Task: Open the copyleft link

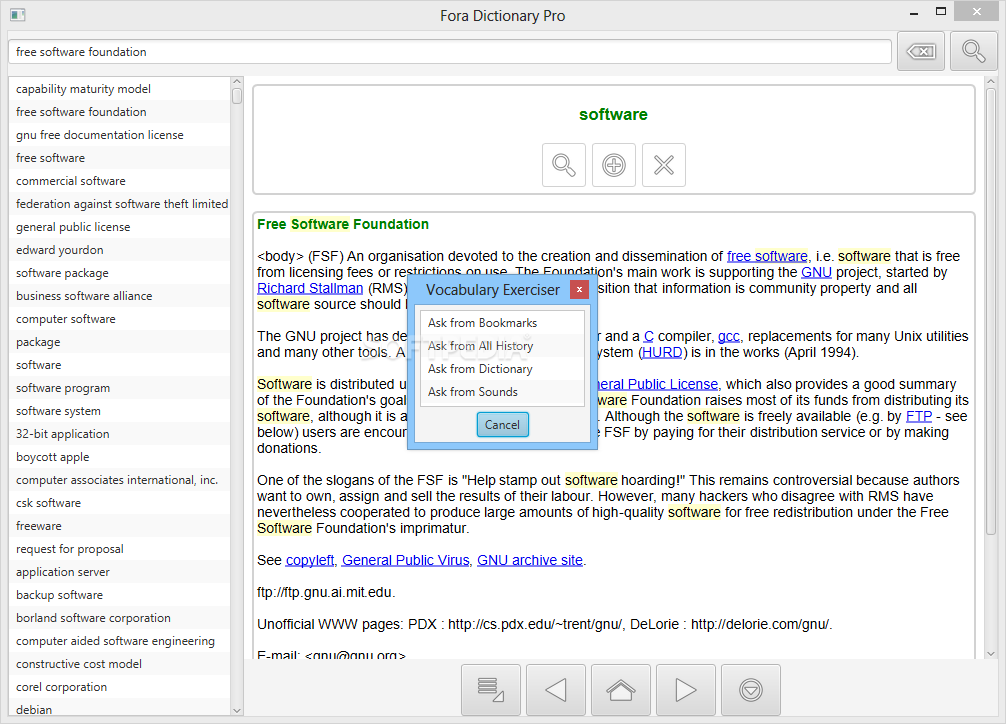Action: point(310,560)
